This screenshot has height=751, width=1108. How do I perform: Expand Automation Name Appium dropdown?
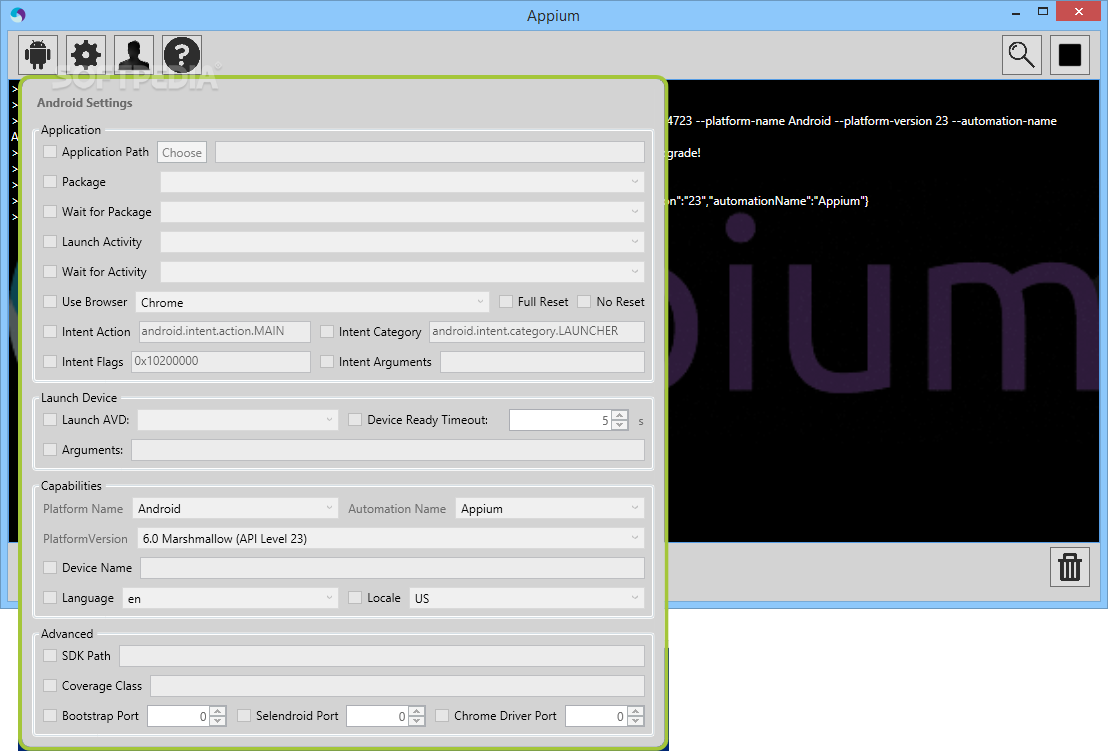(550, 509)
